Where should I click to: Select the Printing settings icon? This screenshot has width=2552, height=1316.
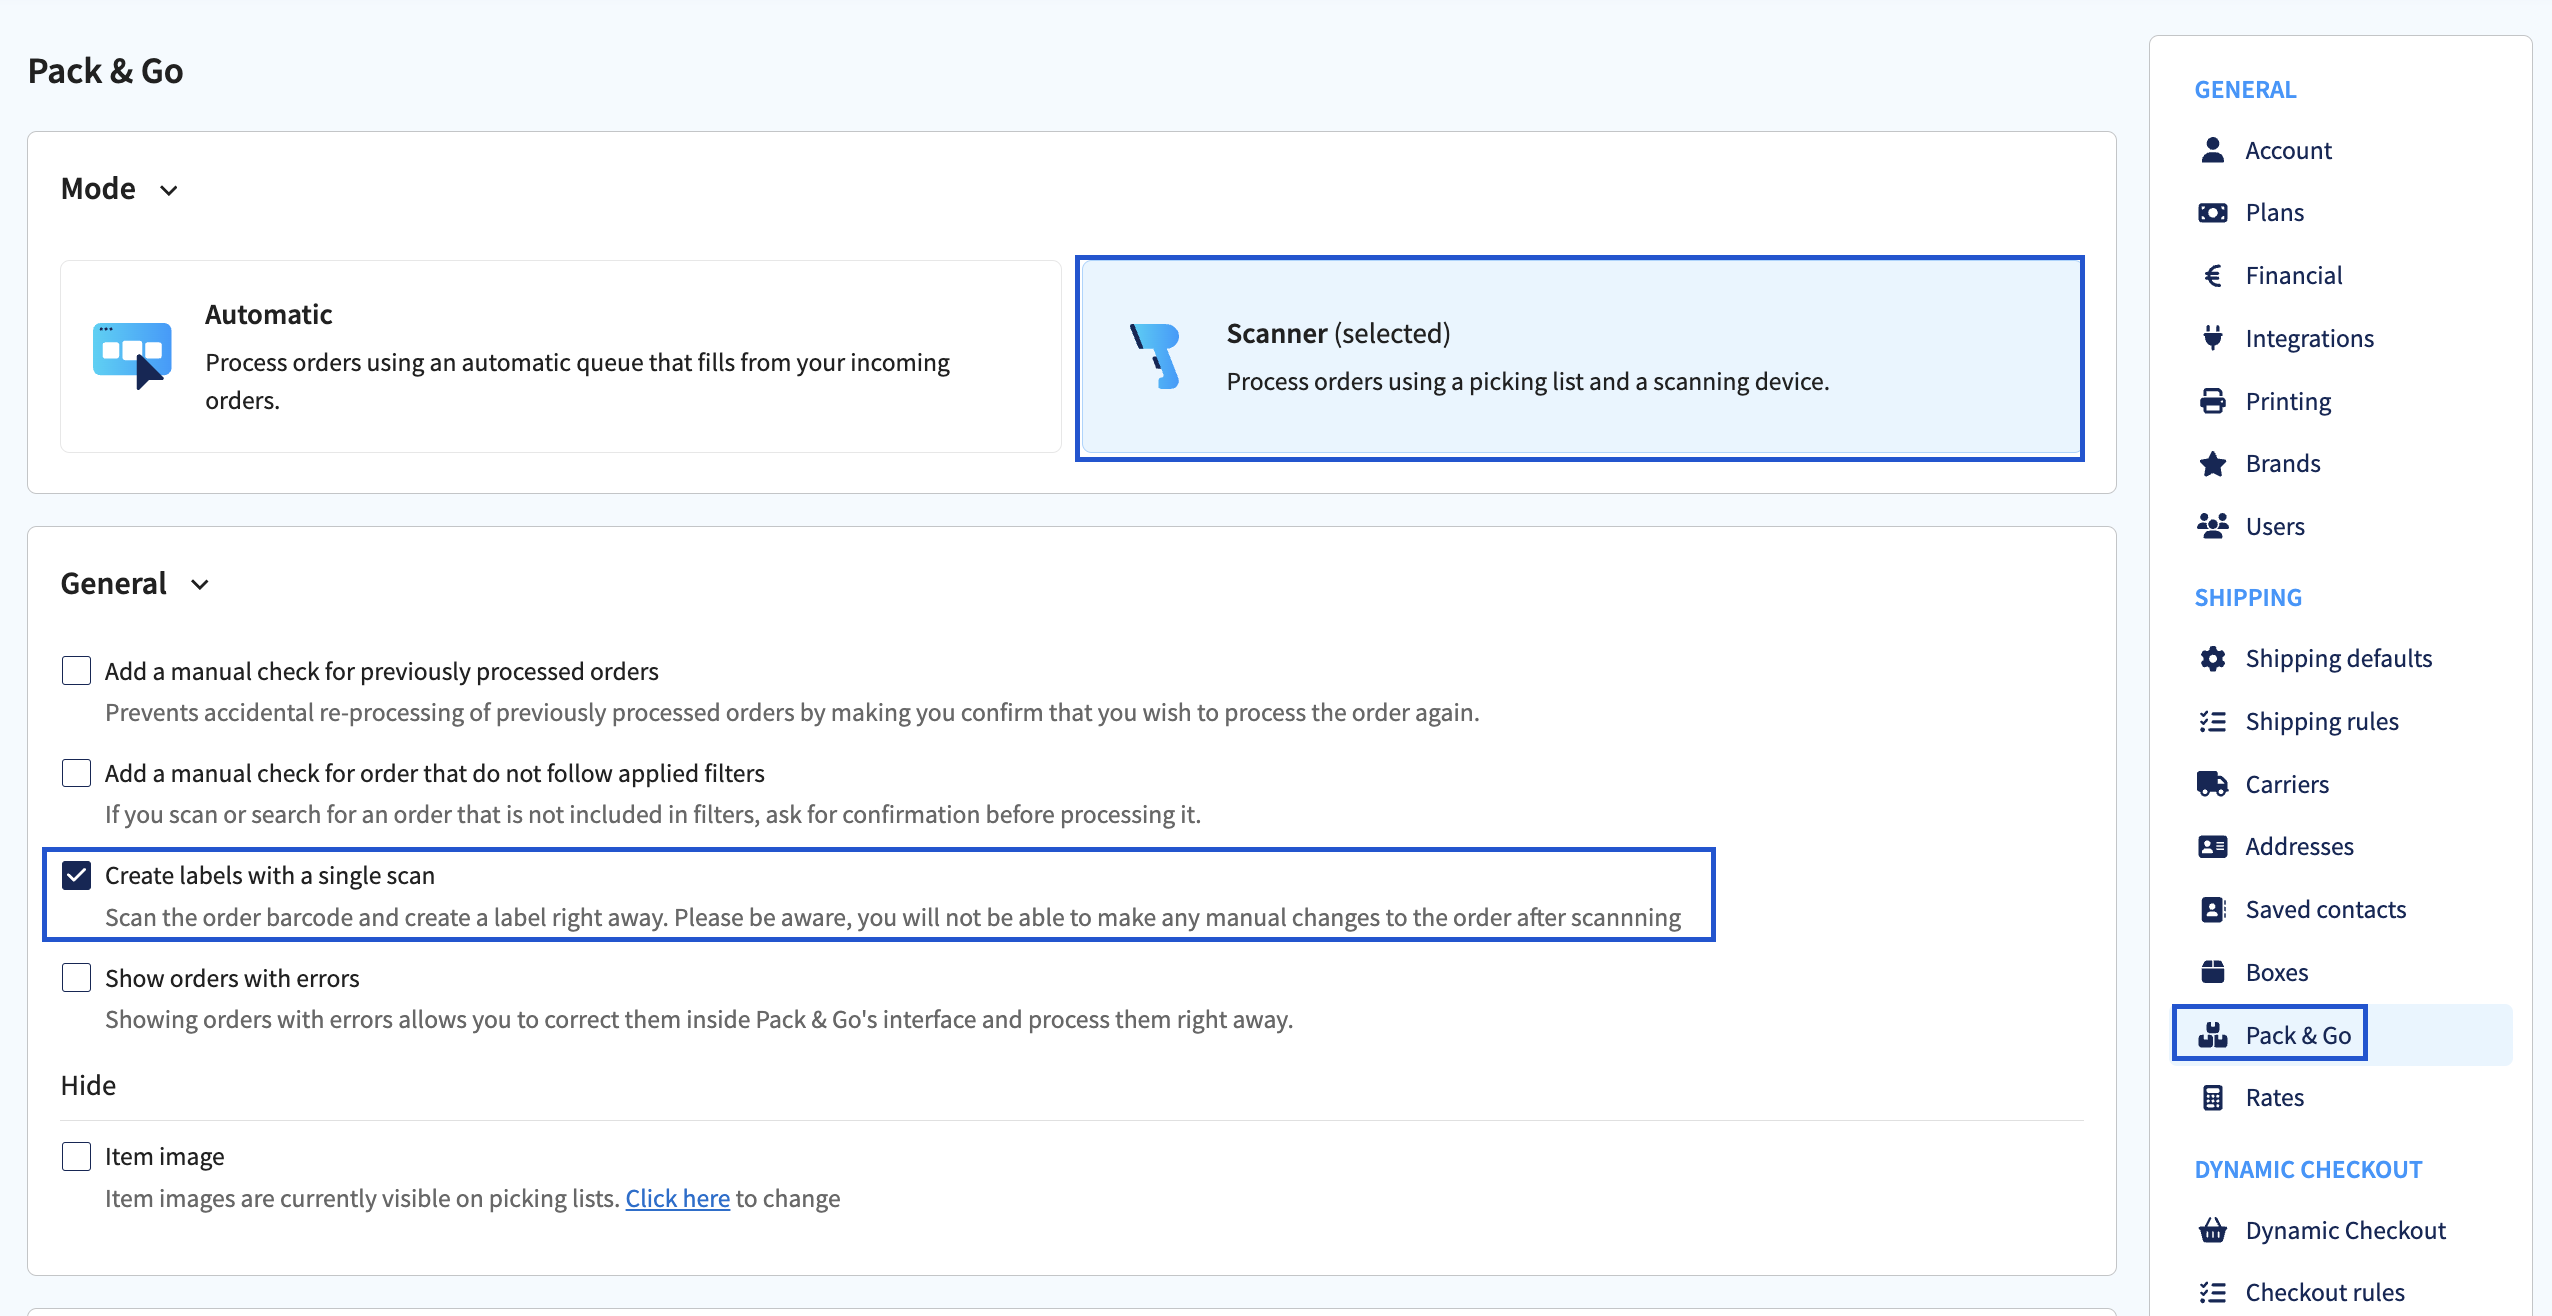[2213, 400]
